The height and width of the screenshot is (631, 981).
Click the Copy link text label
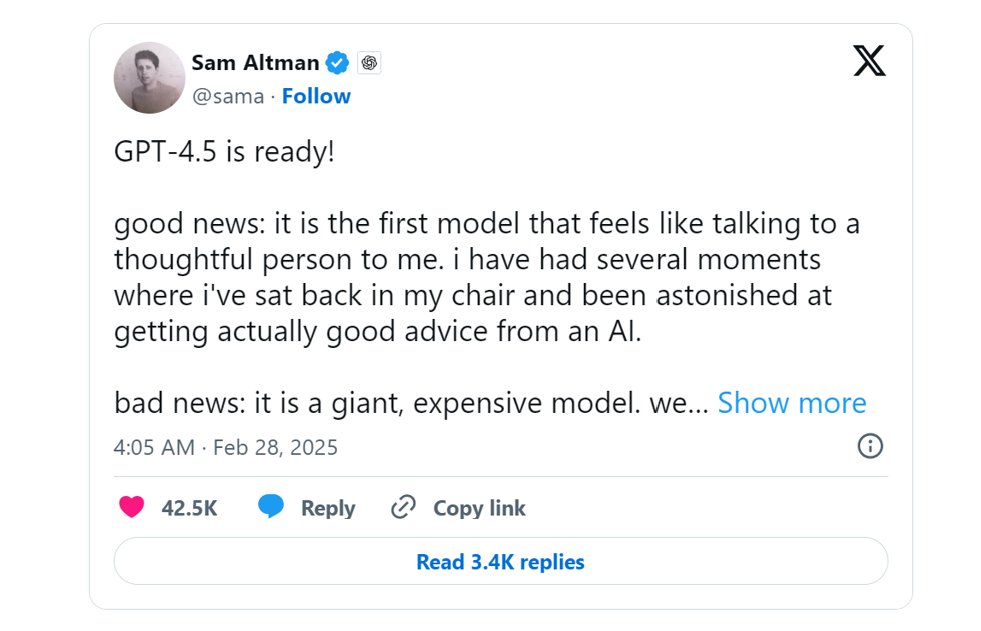(x=479, y=508)
